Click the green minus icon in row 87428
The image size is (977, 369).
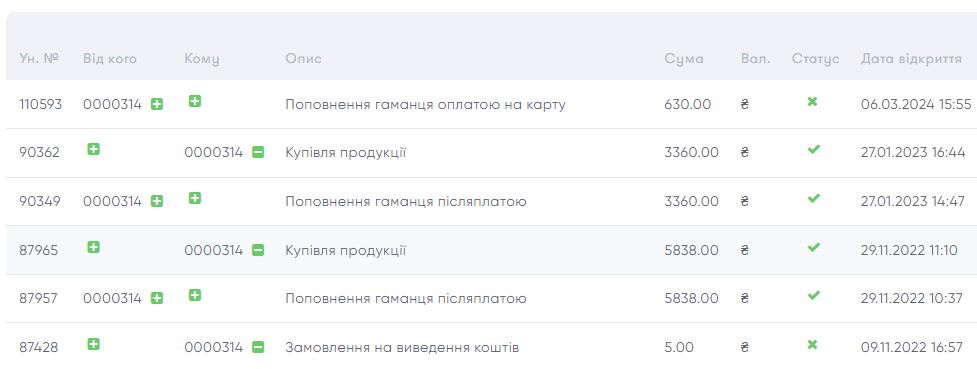(x=258, y=347)
